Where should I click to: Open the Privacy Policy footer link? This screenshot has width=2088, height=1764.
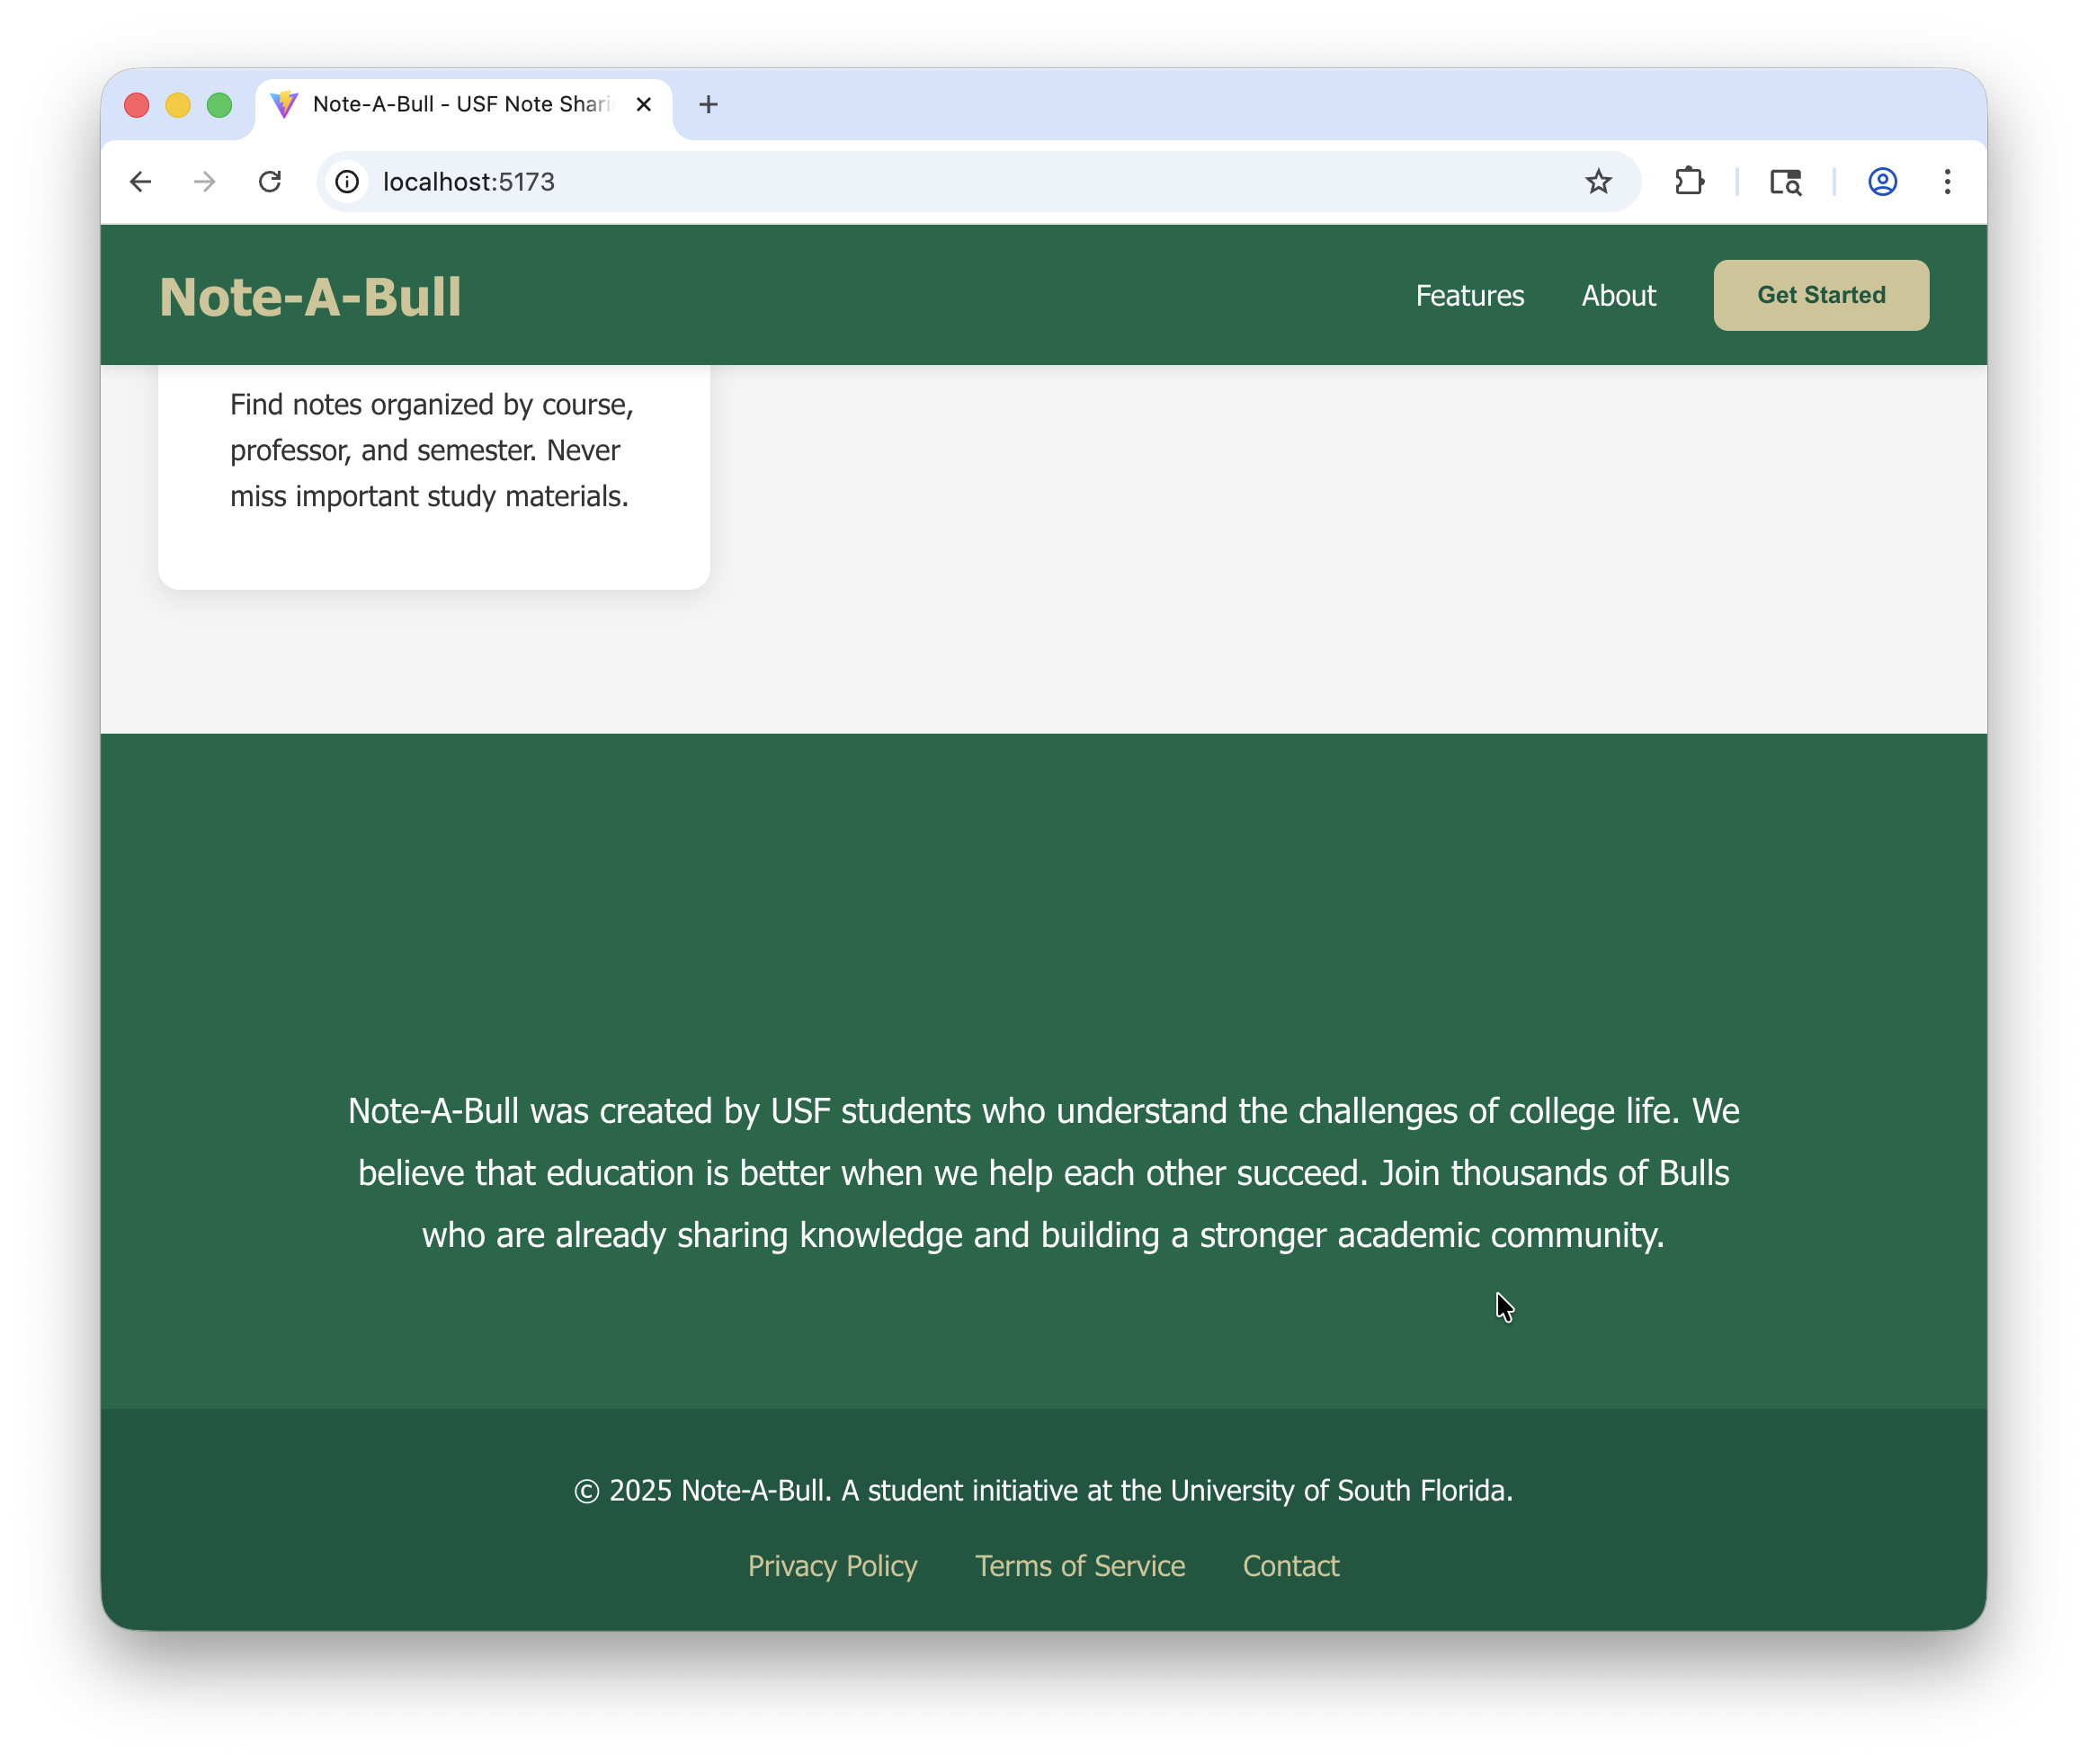[x=832, y=1566]
